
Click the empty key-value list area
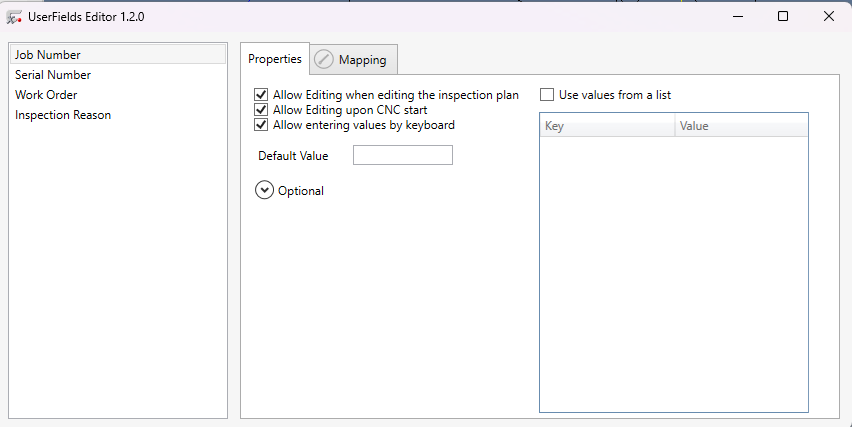coord(673,270)
